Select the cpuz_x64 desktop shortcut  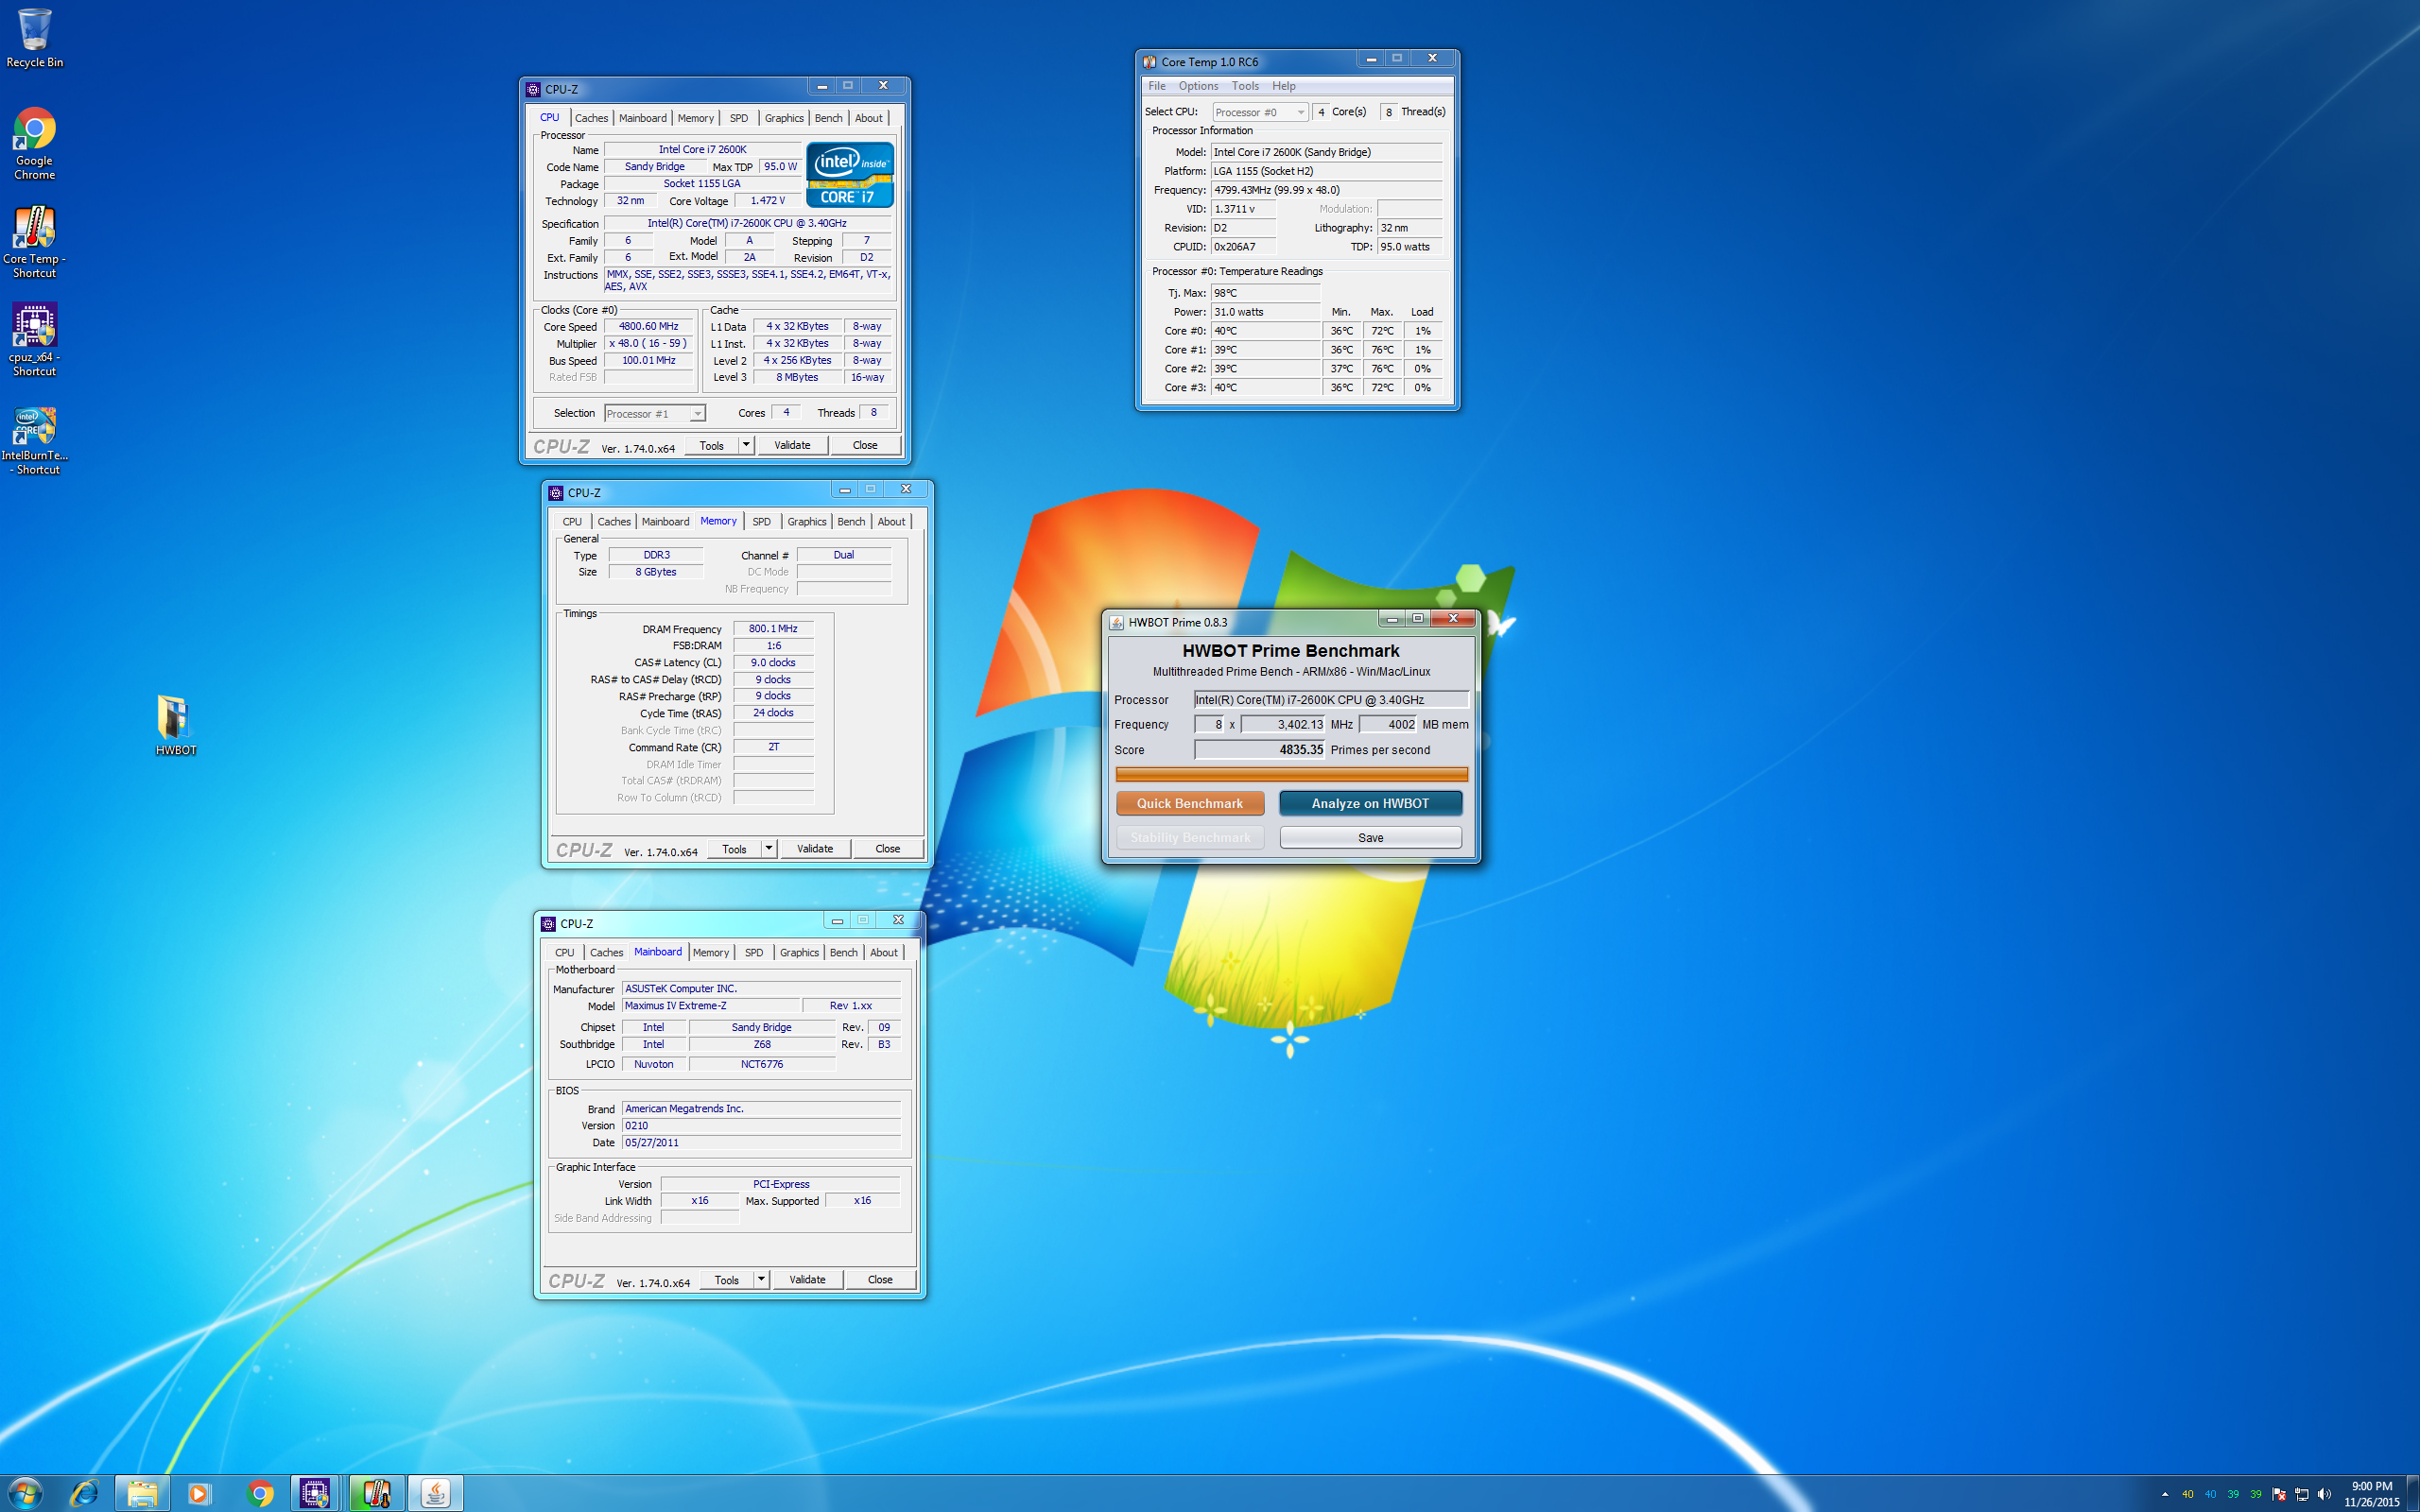coord(35,340)
